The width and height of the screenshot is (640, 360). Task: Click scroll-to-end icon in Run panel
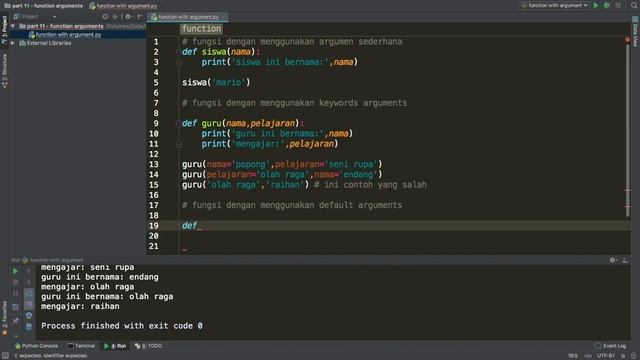pos(29,304)
